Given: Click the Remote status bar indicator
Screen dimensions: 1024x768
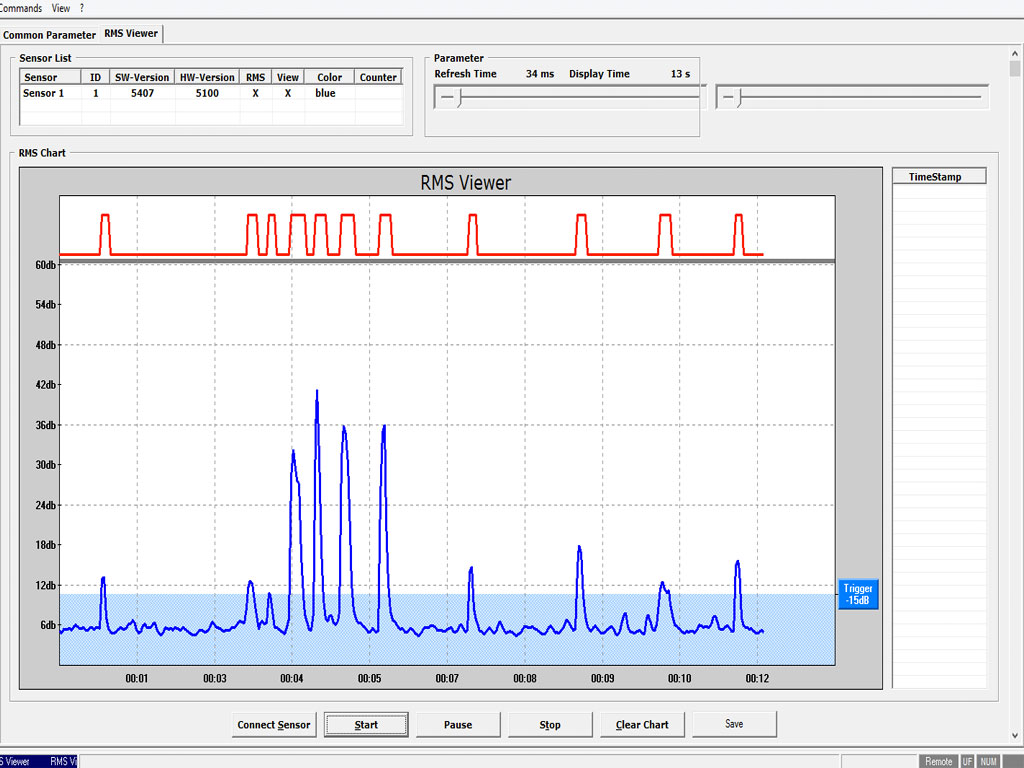Looking at the screenshot, I should [938, 761].
